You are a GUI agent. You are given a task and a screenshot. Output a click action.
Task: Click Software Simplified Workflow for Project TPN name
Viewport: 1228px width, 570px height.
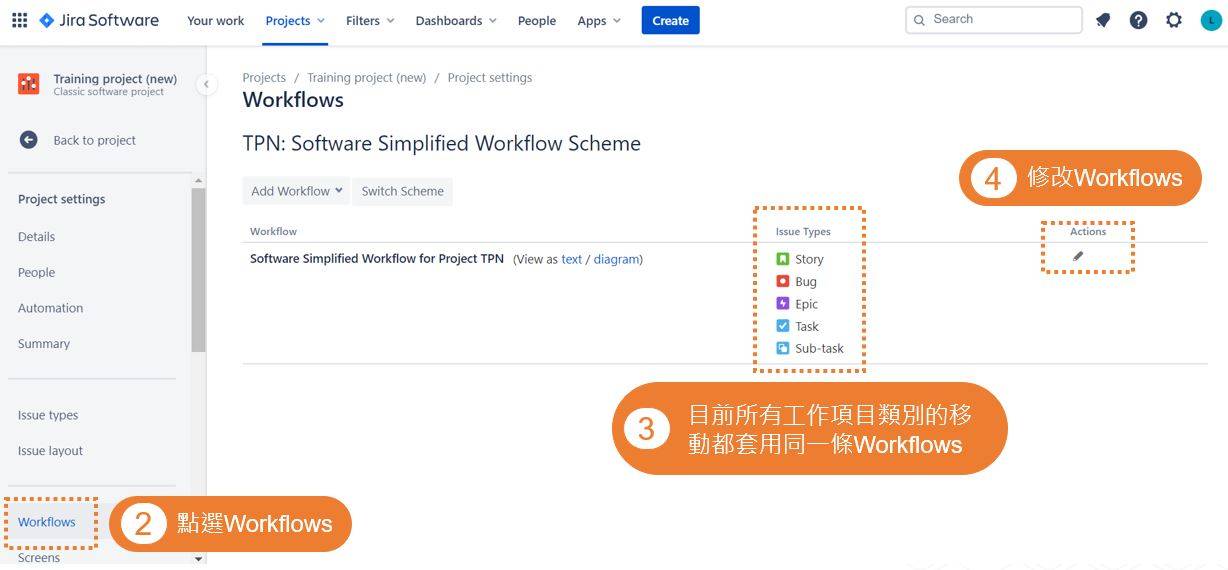(x=377, y=258)
